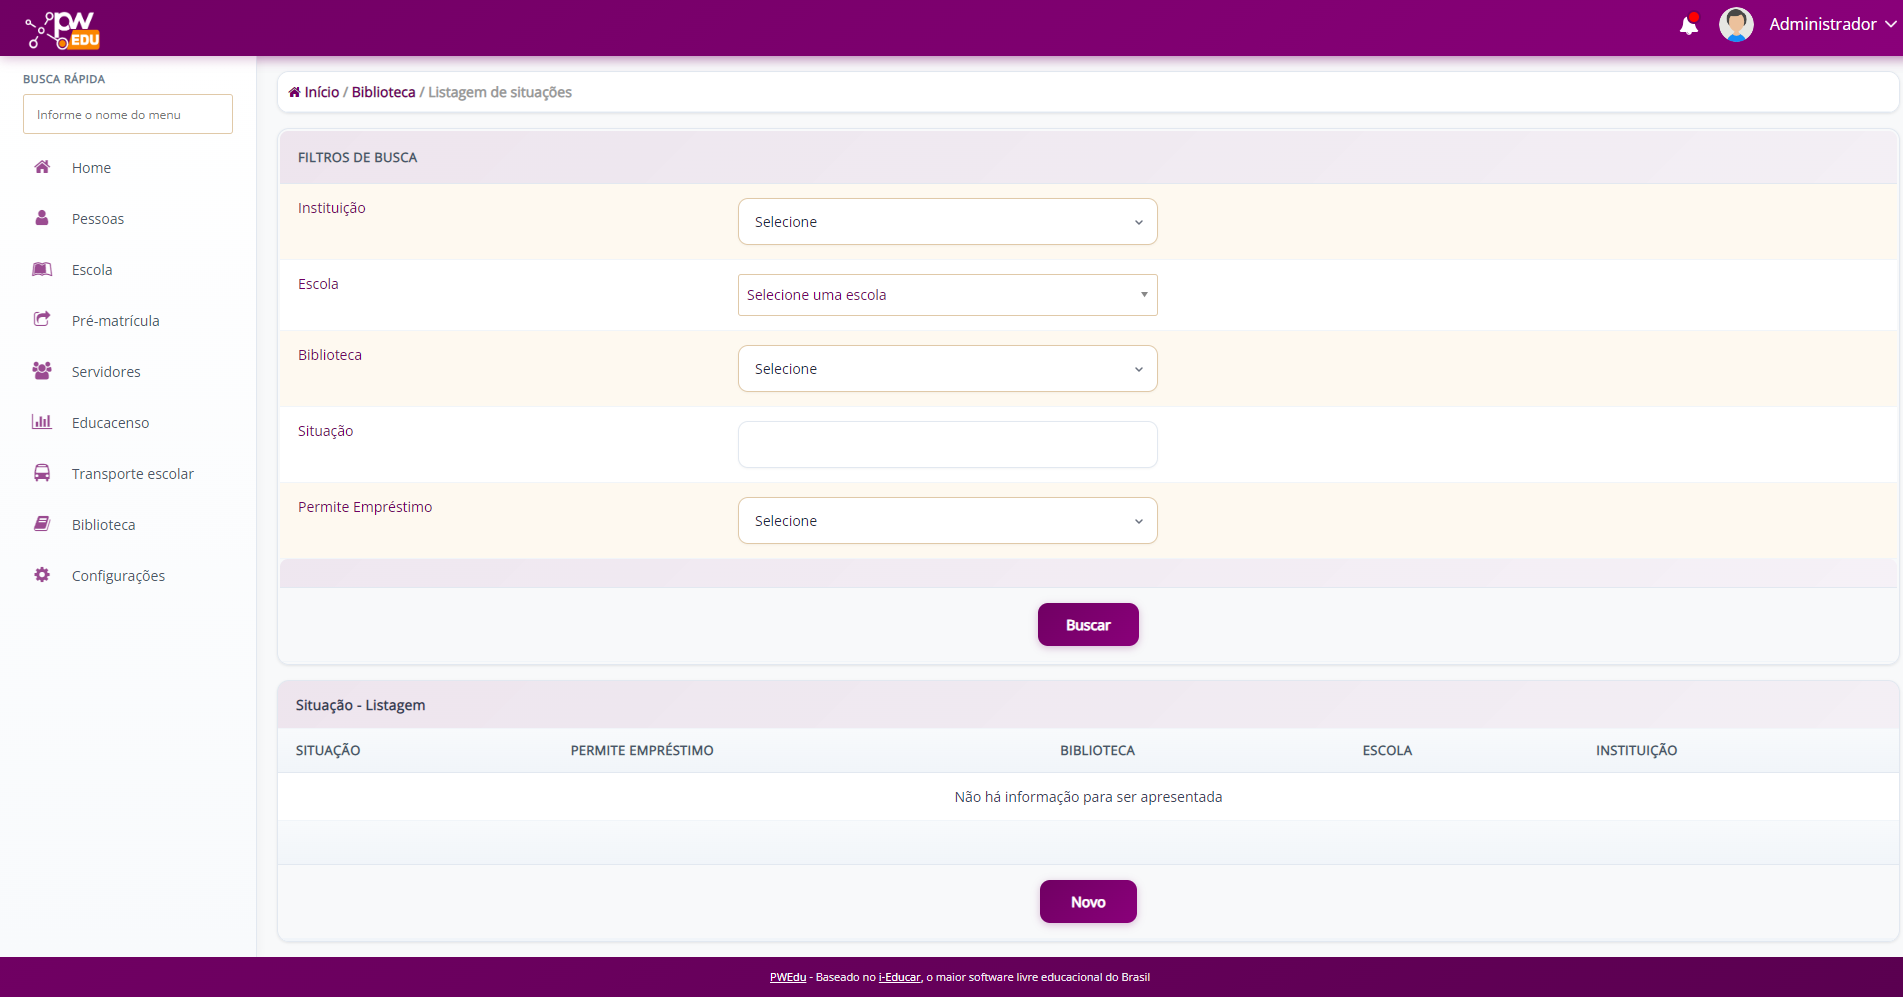Open the Administrador account menu chevron
Viewport: 1903px width, 997px height.
1890,25
